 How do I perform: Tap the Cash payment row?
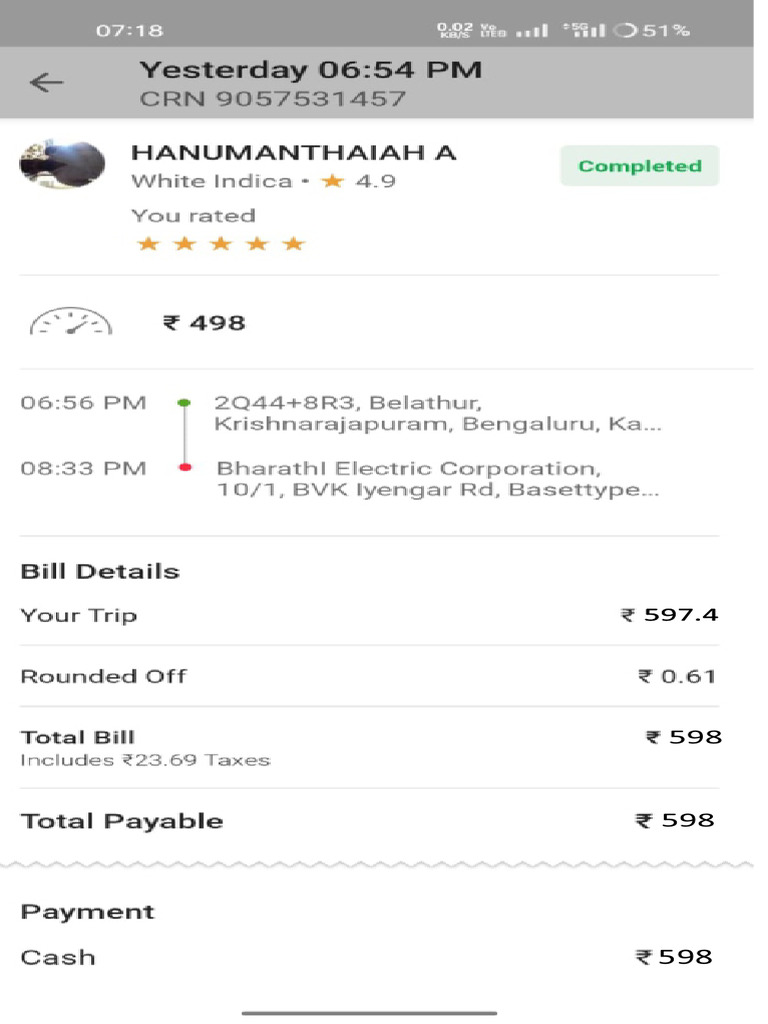pyautogui.click(x=369, y=957)
